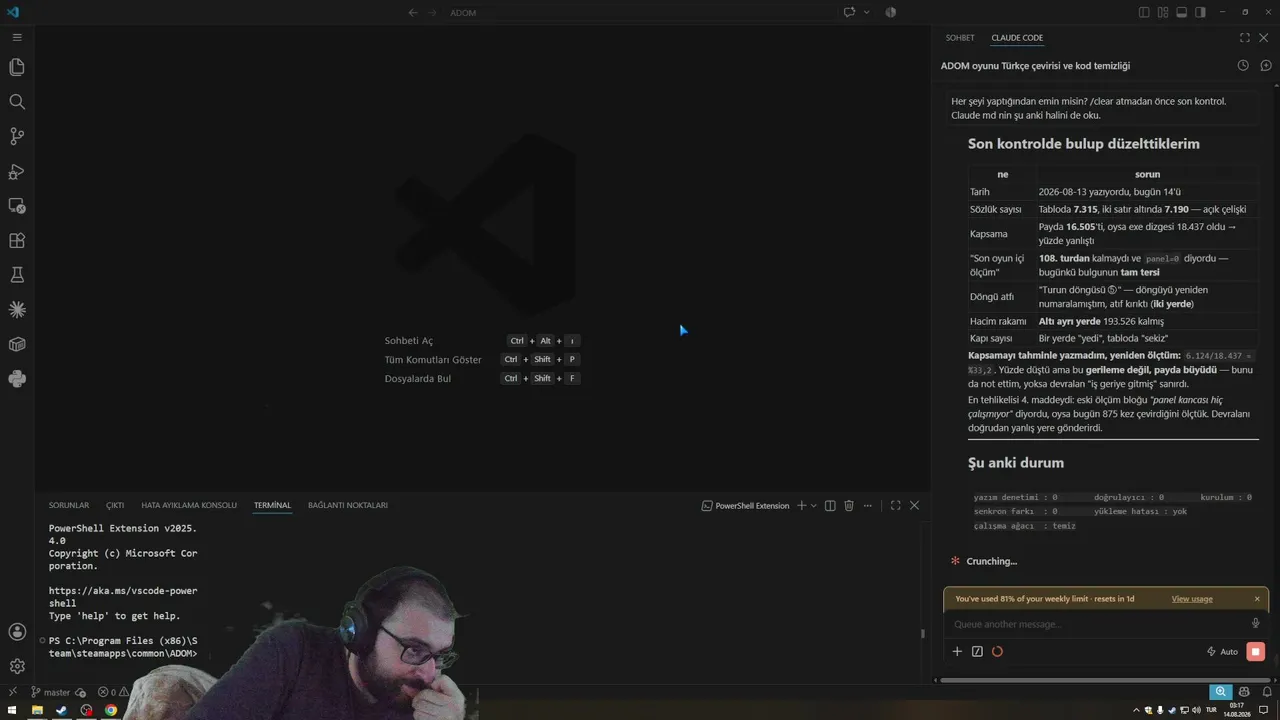The height and width of the screenshot is (720, 1280).
Task: Open Claude Code session history clock
Action: pos(1243,66)
